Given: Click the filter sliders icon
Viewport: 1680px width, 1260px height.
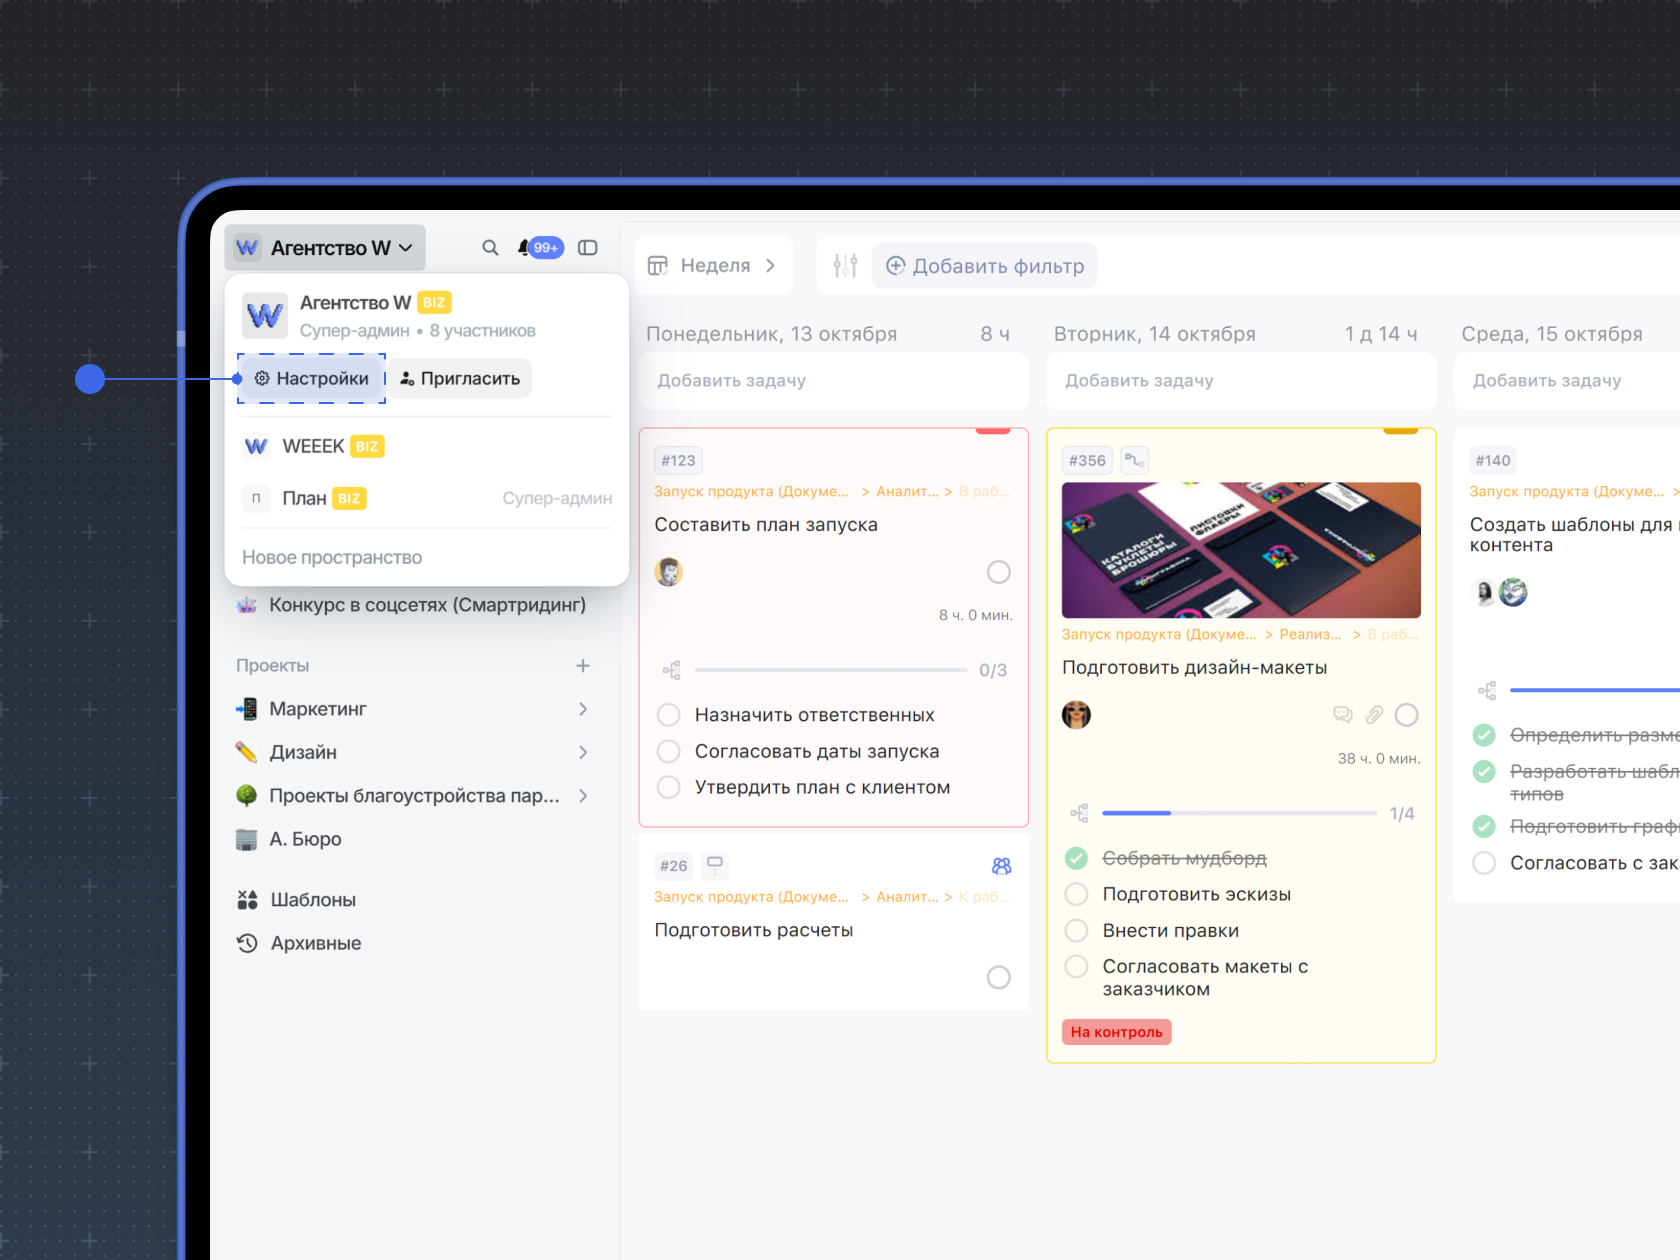Looking at the screenshot, I should click(x=845, y=266).
